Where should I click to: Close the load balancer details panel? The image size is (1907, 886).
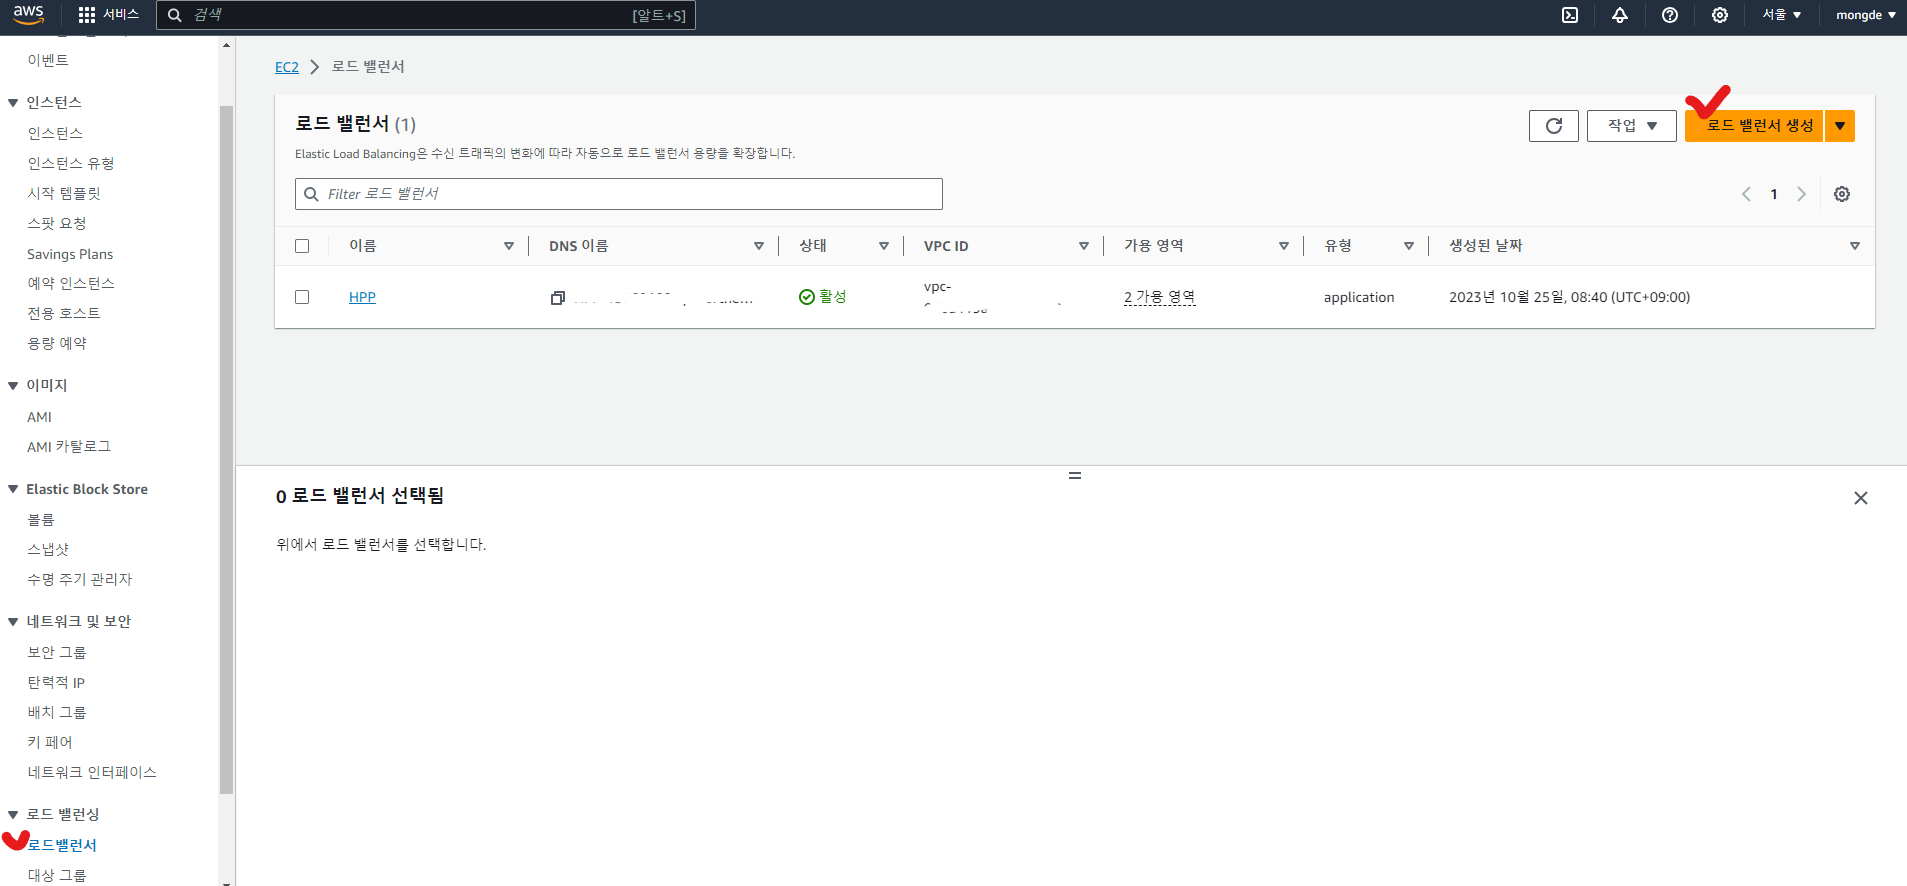coord(1861,498)
